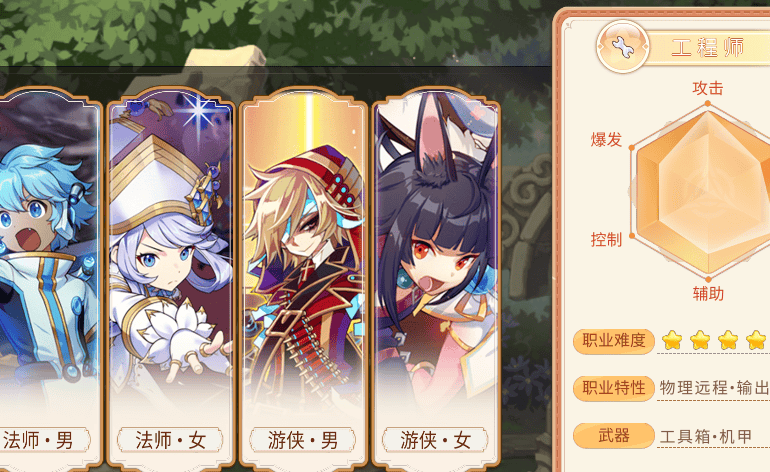Click the third difficulty star

[728, 340]
